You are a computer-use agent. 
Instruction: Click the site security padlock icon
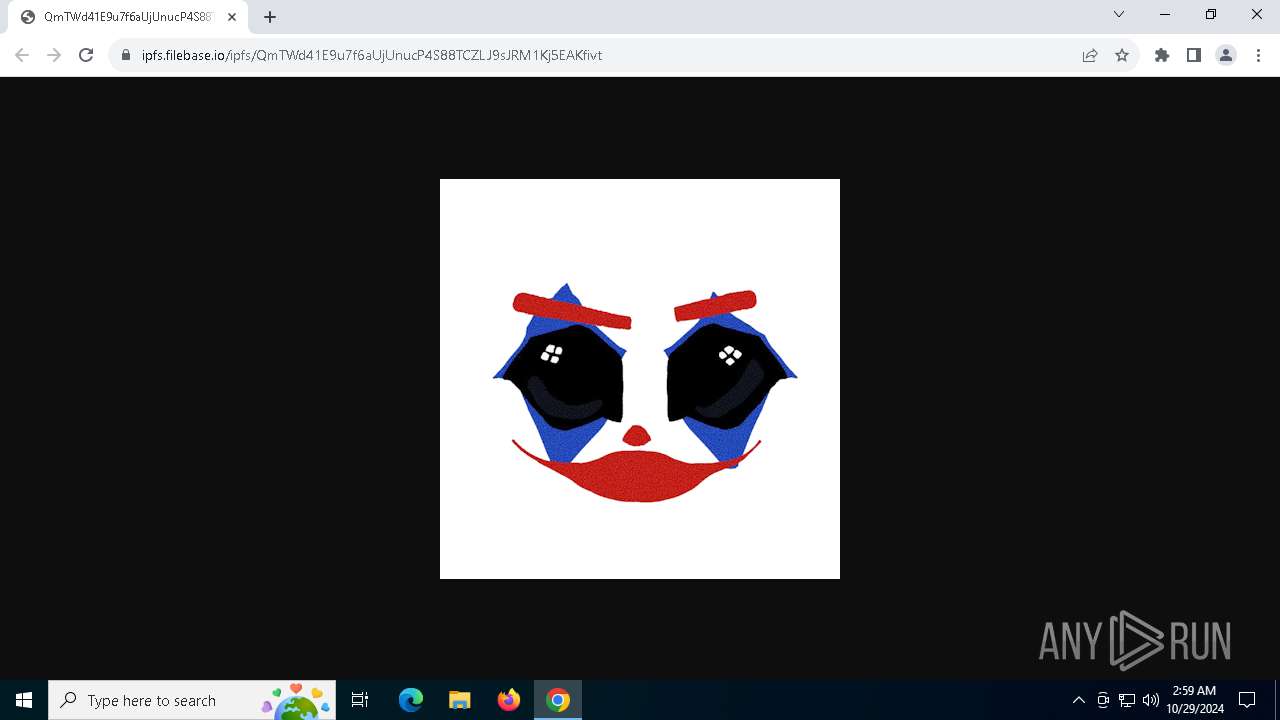click(126, 55)
